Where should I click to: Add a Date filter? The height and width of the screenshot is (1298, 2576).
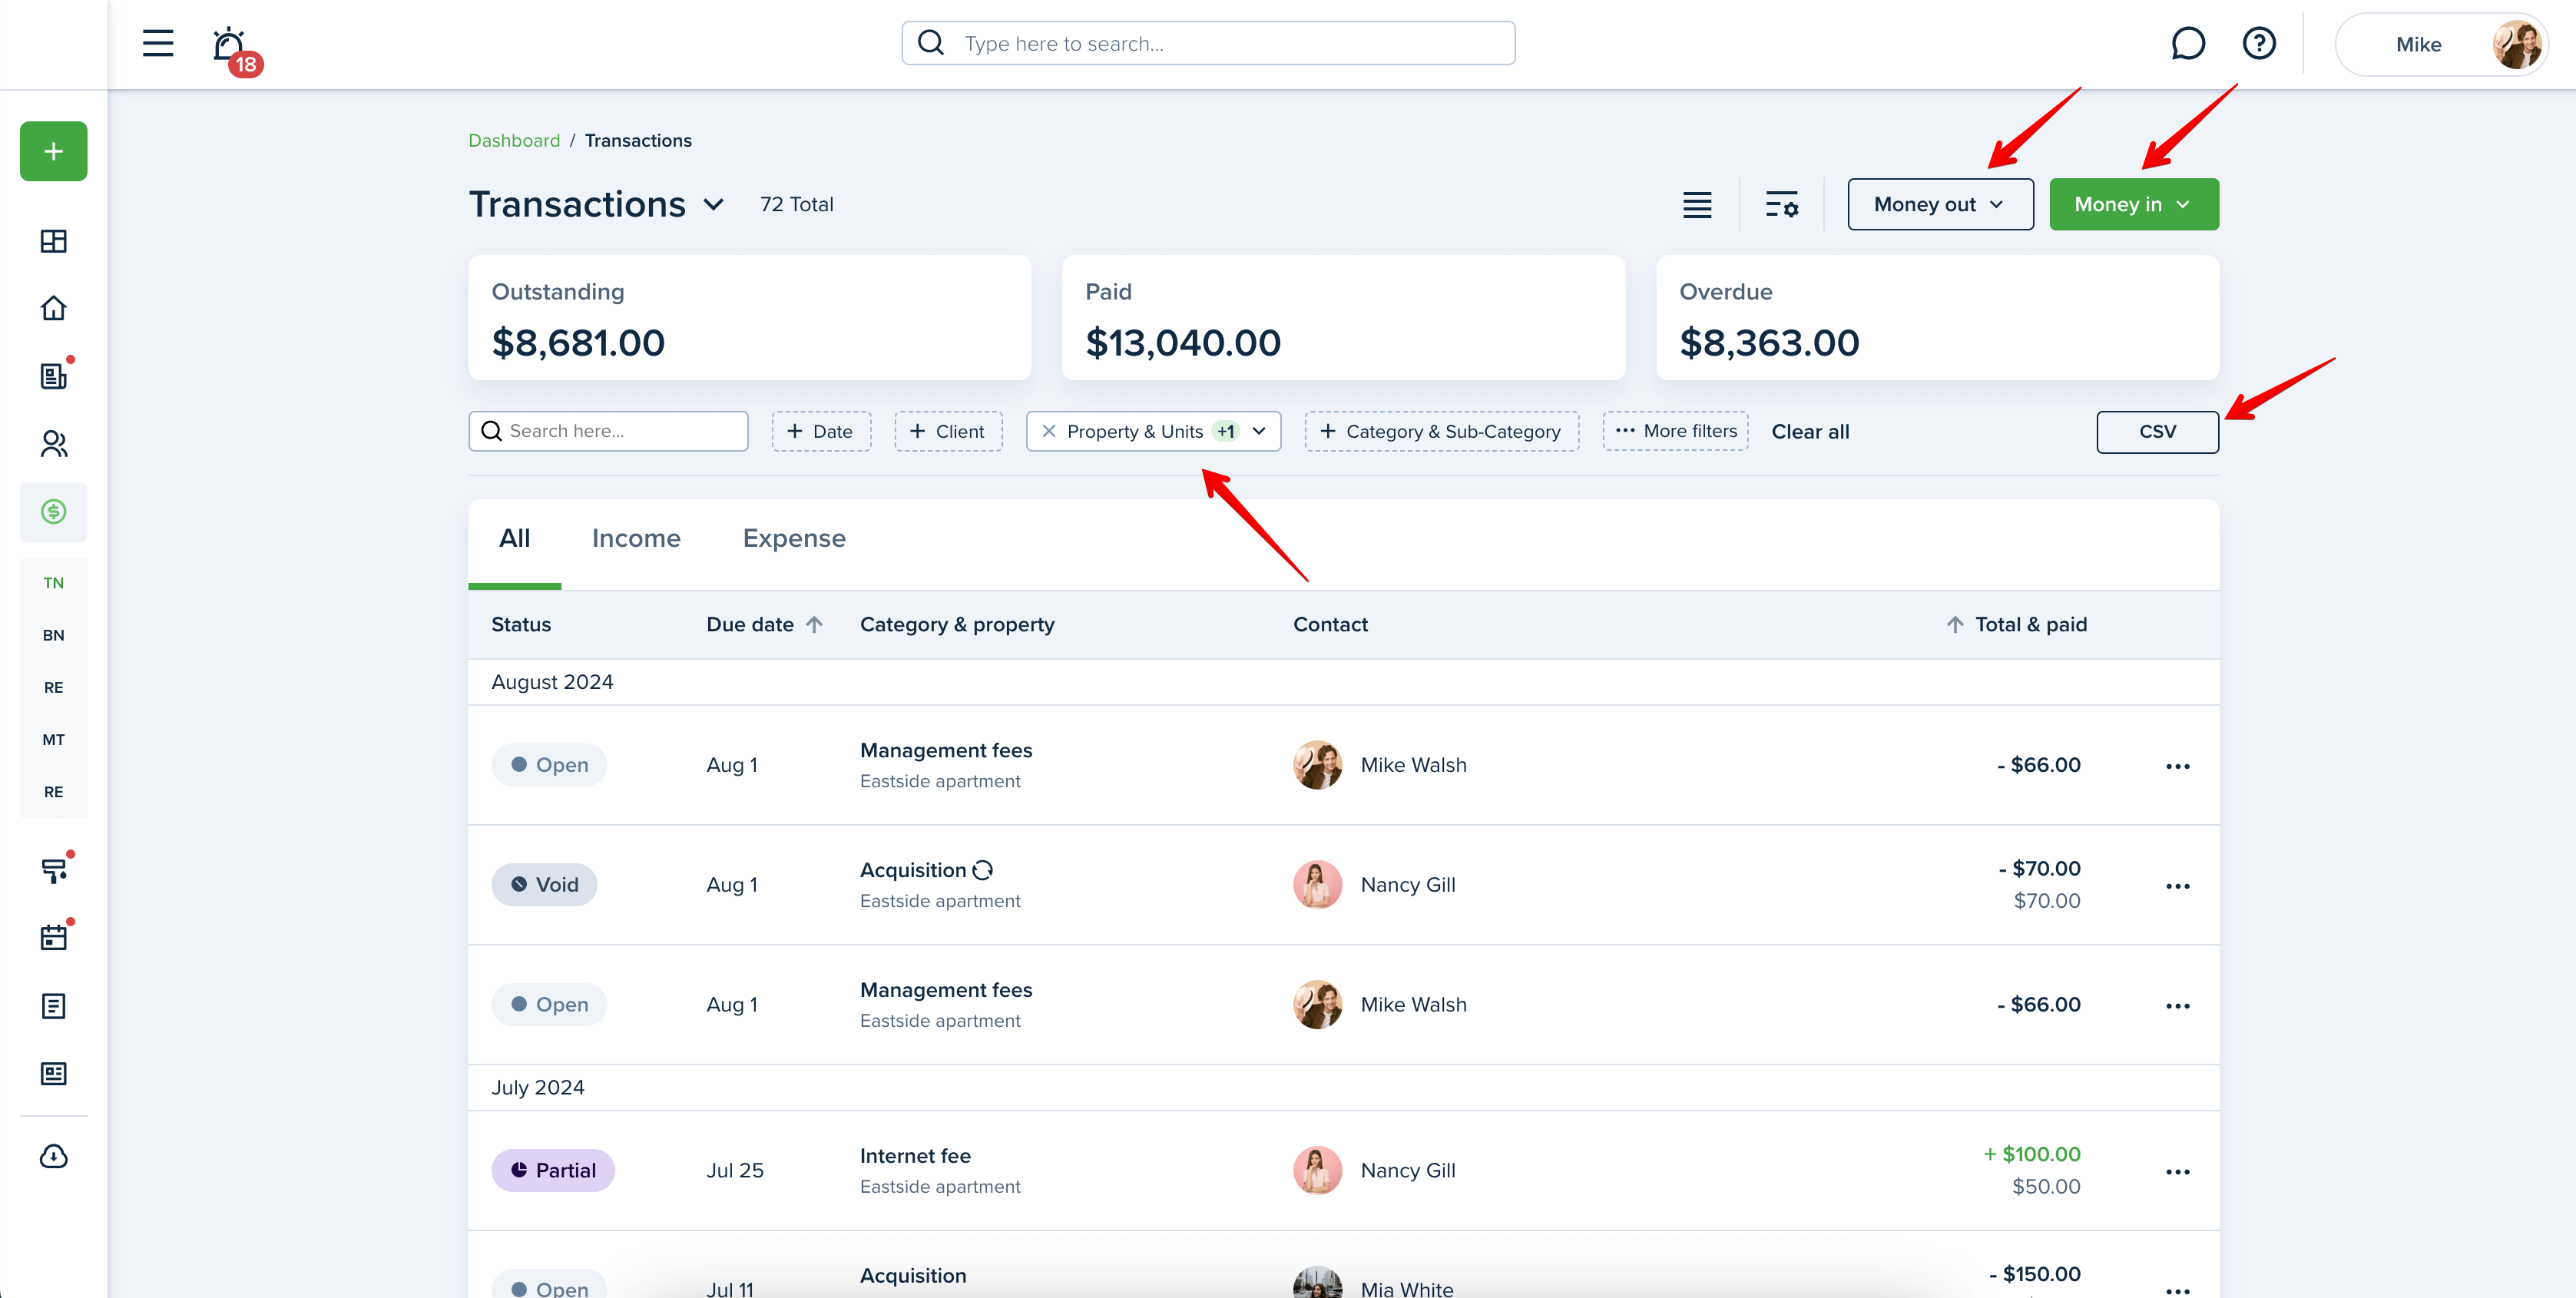tap(821, 431)
